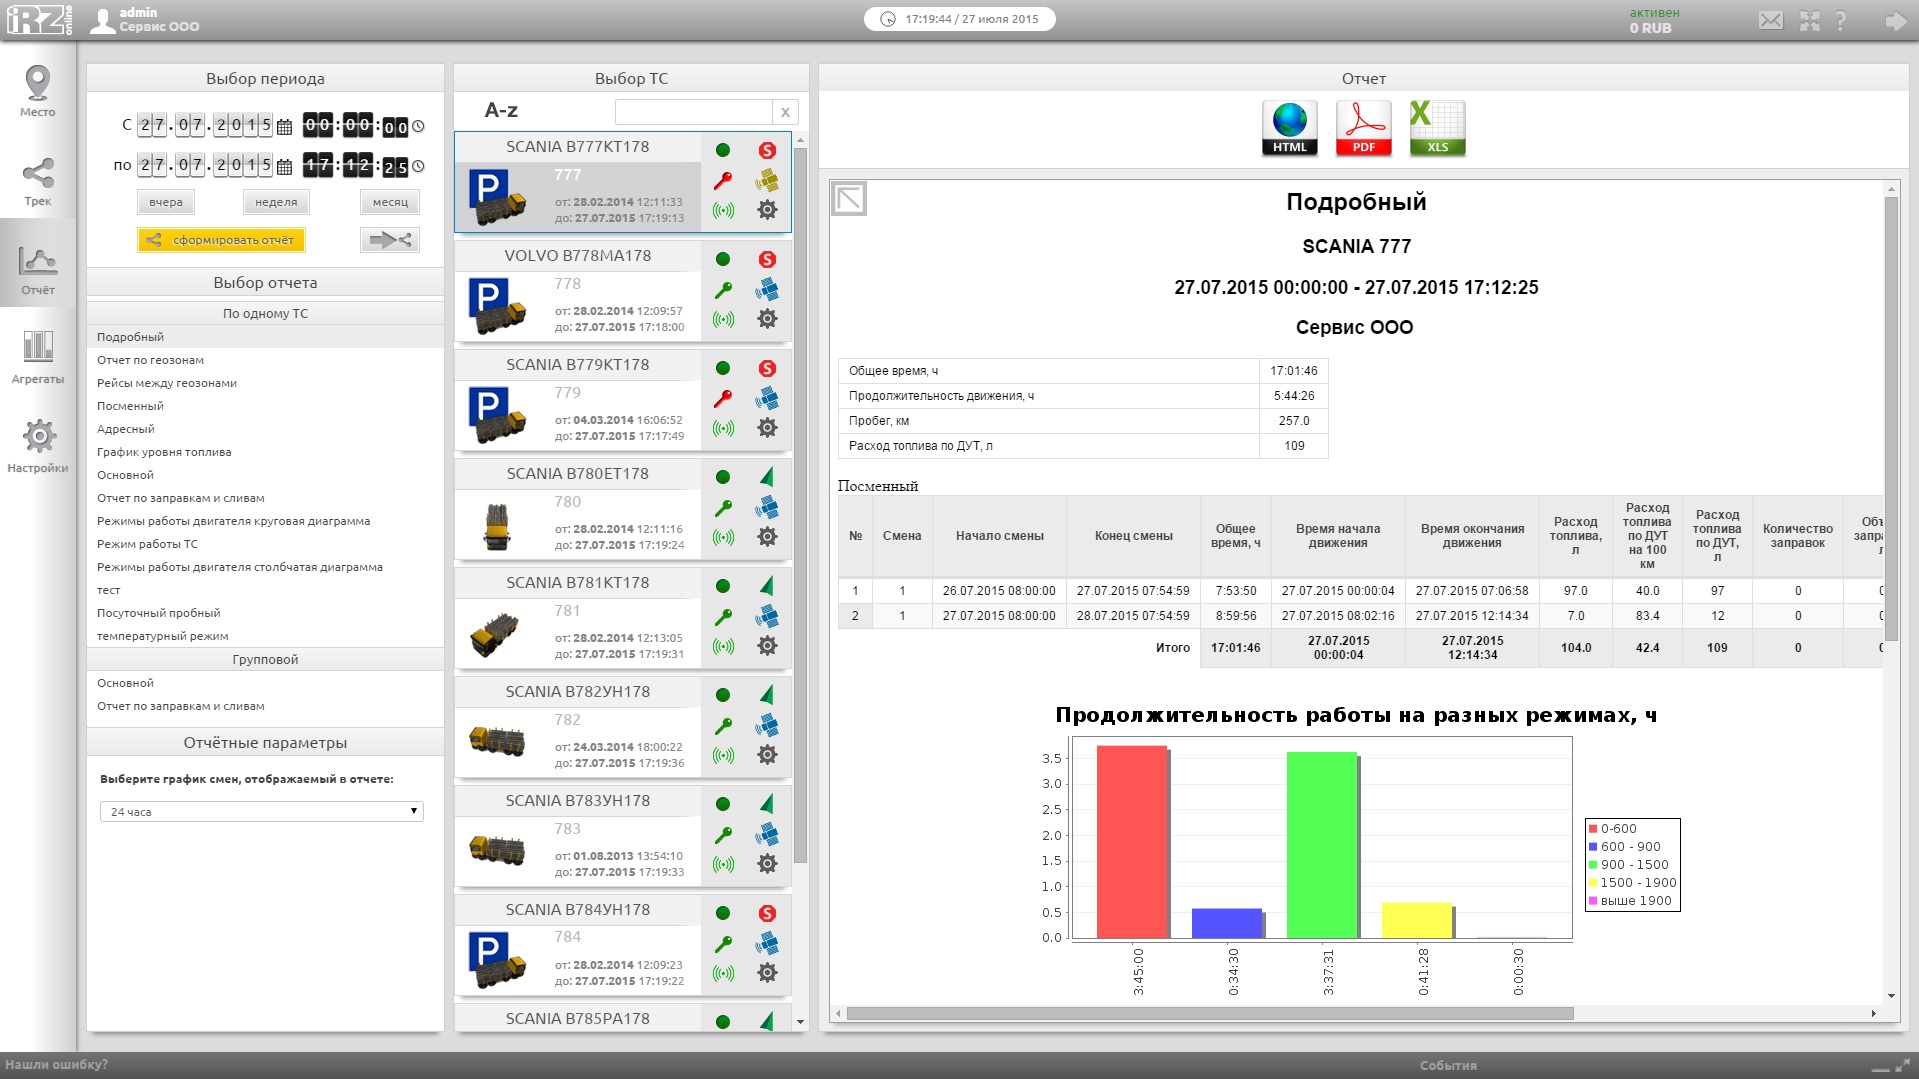Click report horizontal scrollbar
Screen dimensions: 1919x1079
[1210, 1013]
